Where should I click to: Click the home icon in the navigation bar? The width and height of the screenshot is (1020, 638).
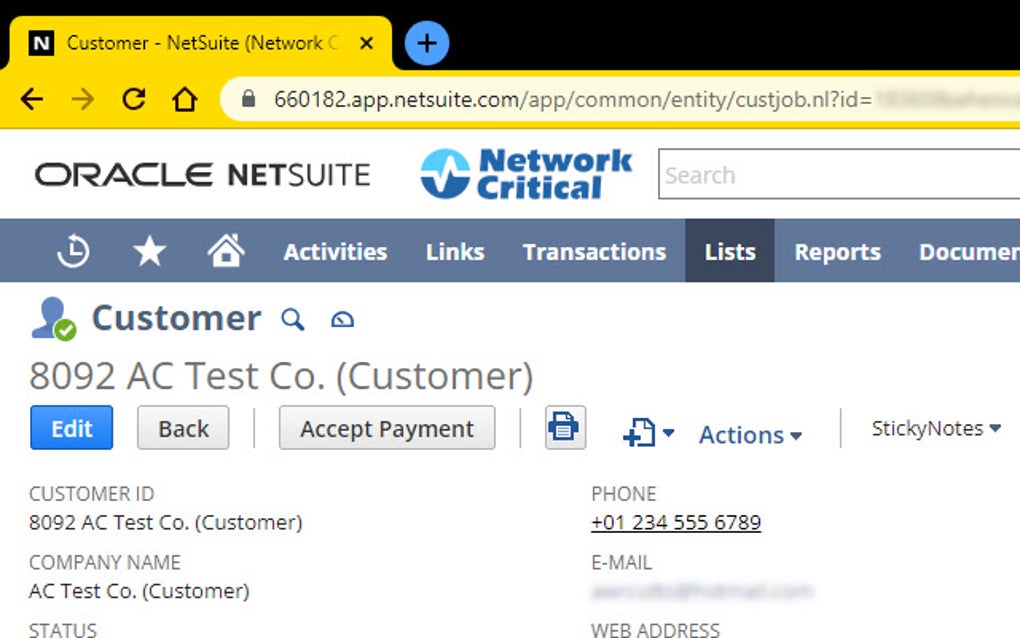tap(226, 250)
